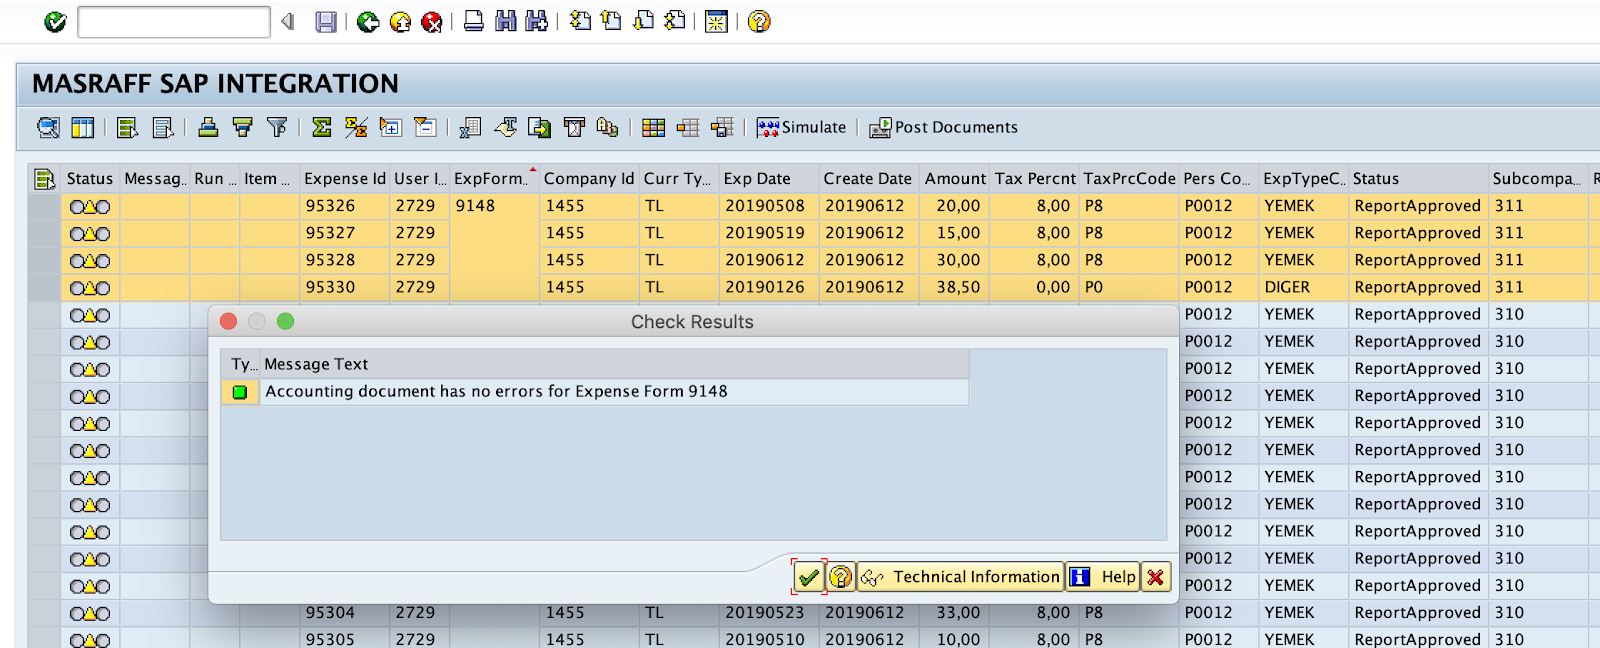
Task: Focus the transaction command field
Action: point(174,22)
